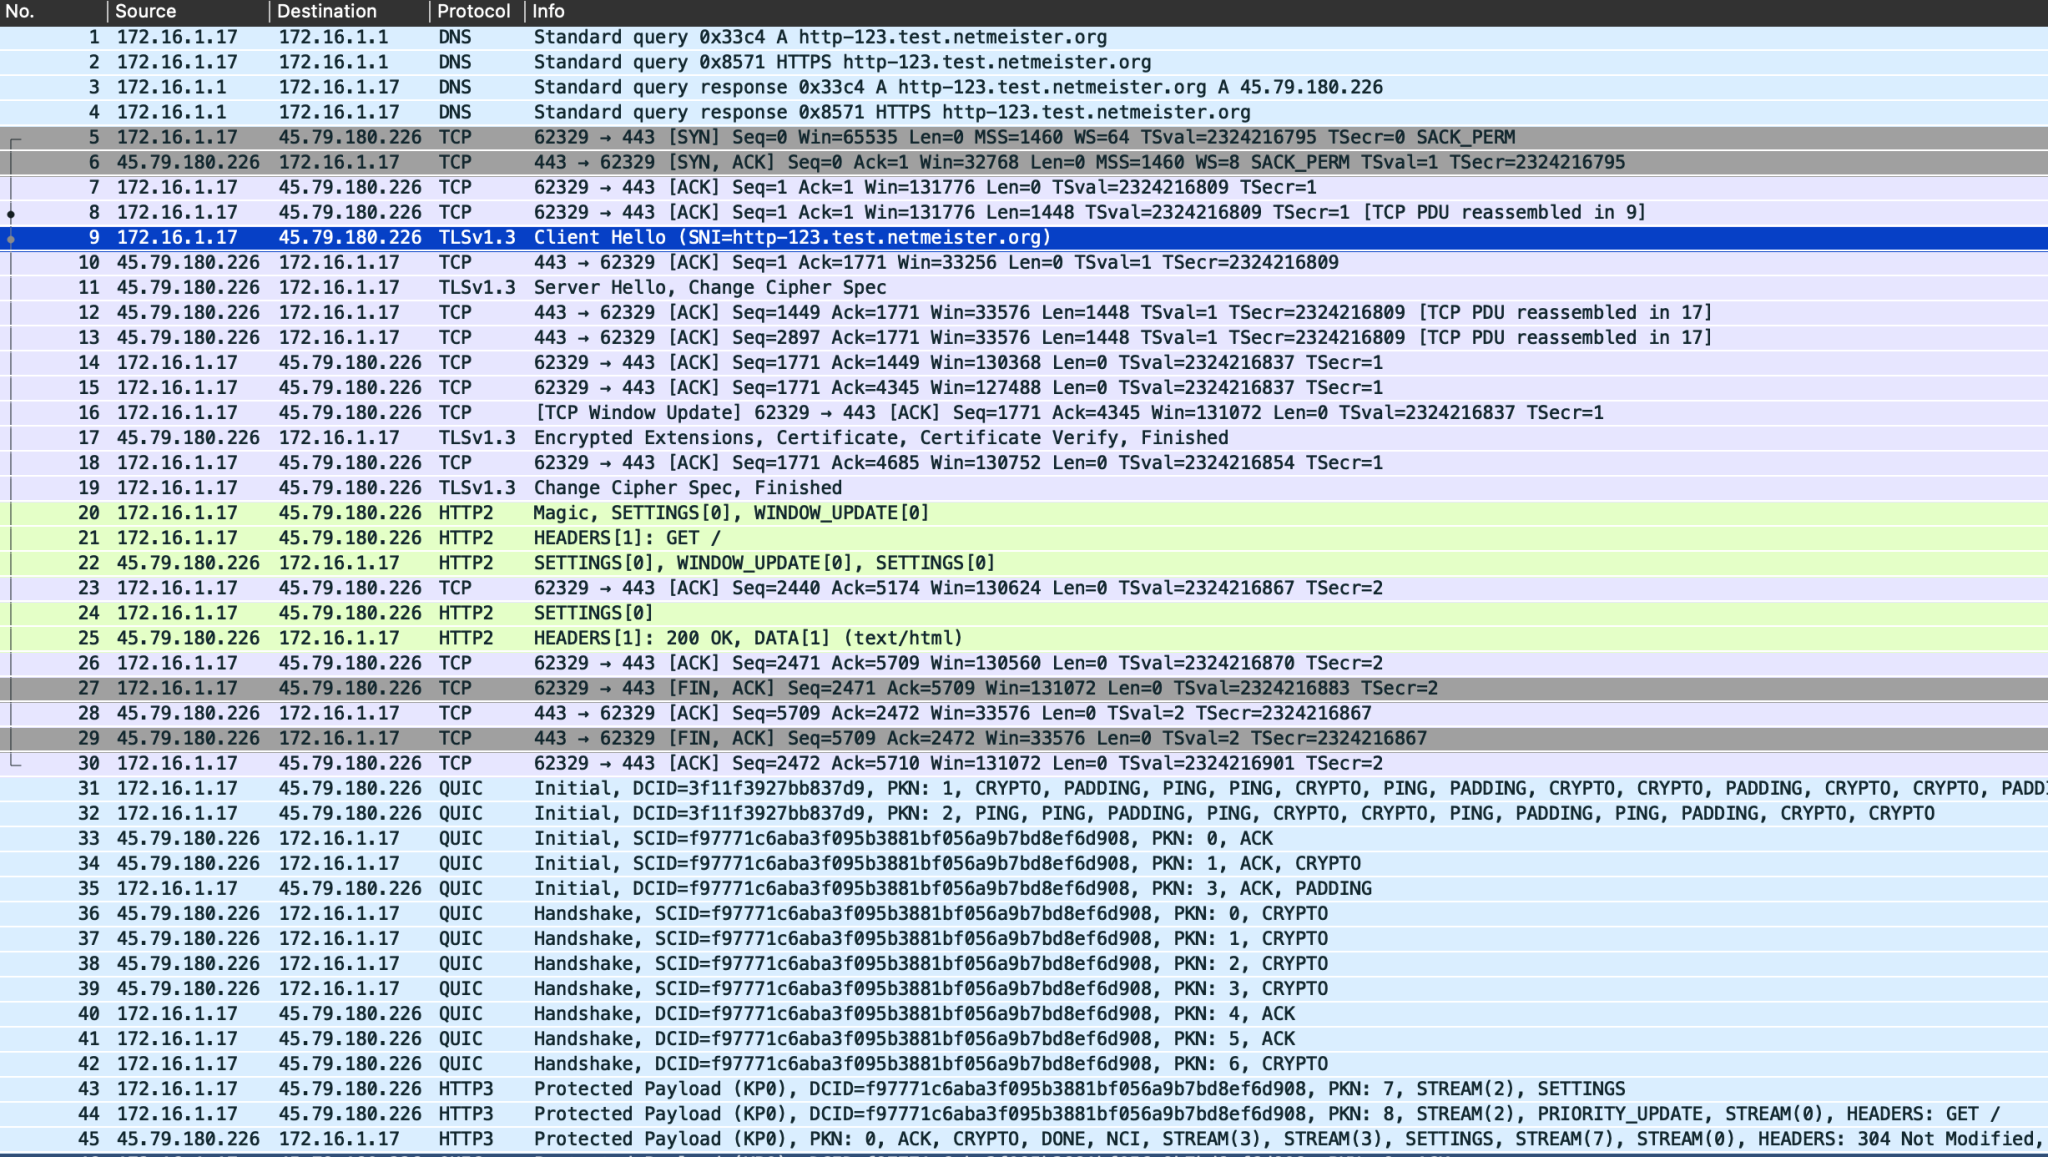Select packet 45, the 304 Not Modified response

tap(700, 1138)
